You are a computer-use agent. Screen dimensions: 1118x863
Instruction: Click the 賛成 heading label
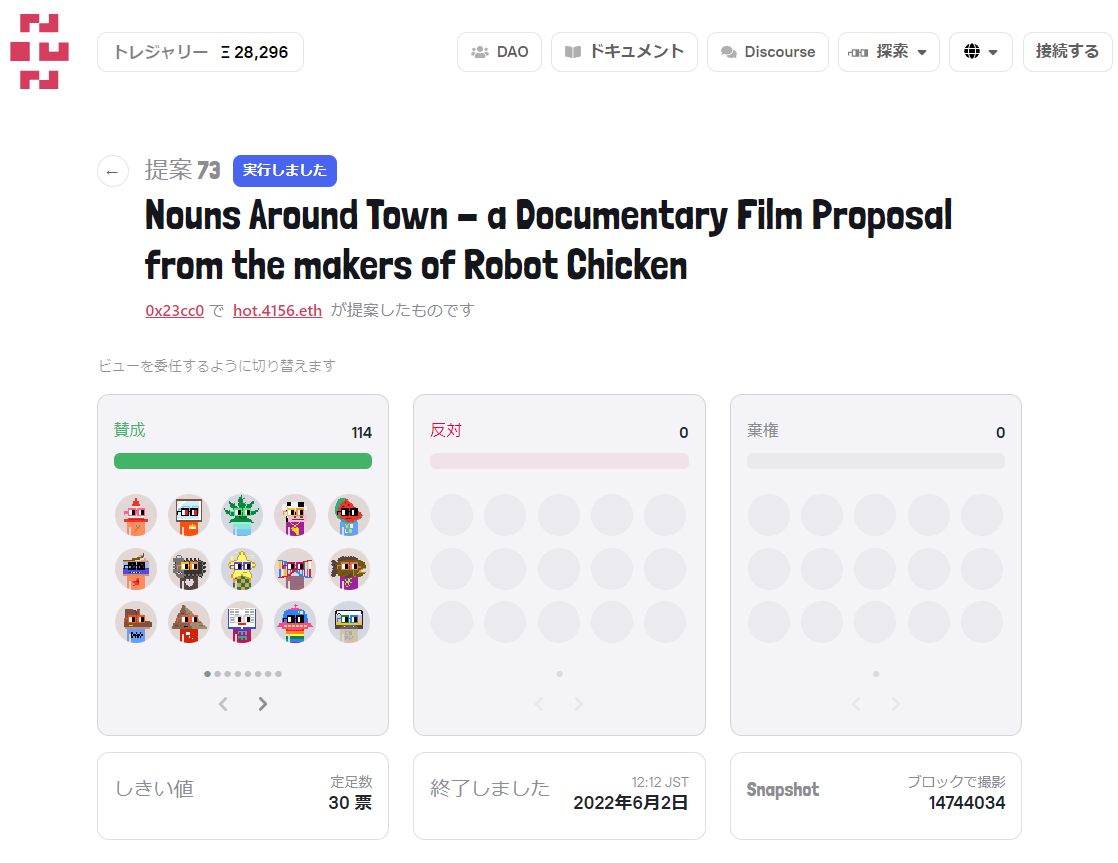[130, 430]
